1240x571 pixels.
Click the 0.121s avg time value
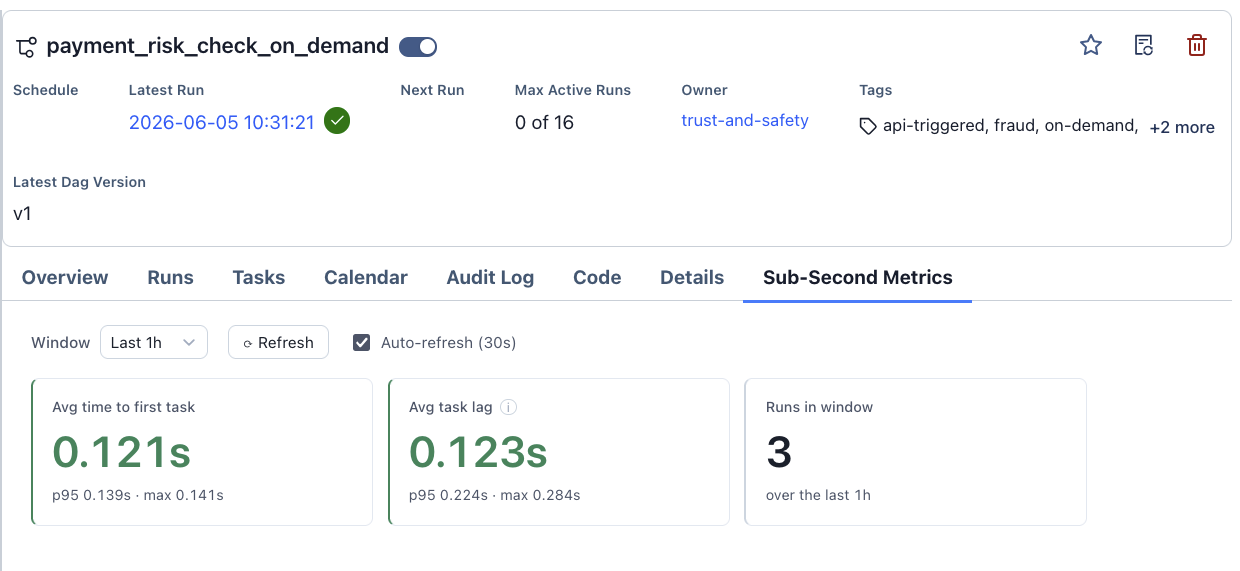[x=122, y=452]
